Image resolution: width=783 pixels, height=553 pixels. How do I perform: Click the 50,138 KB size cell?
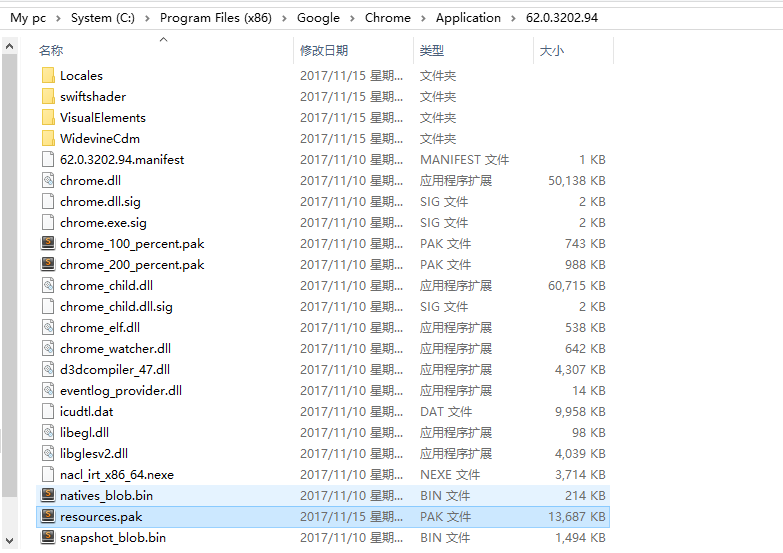tap(577, 180)
